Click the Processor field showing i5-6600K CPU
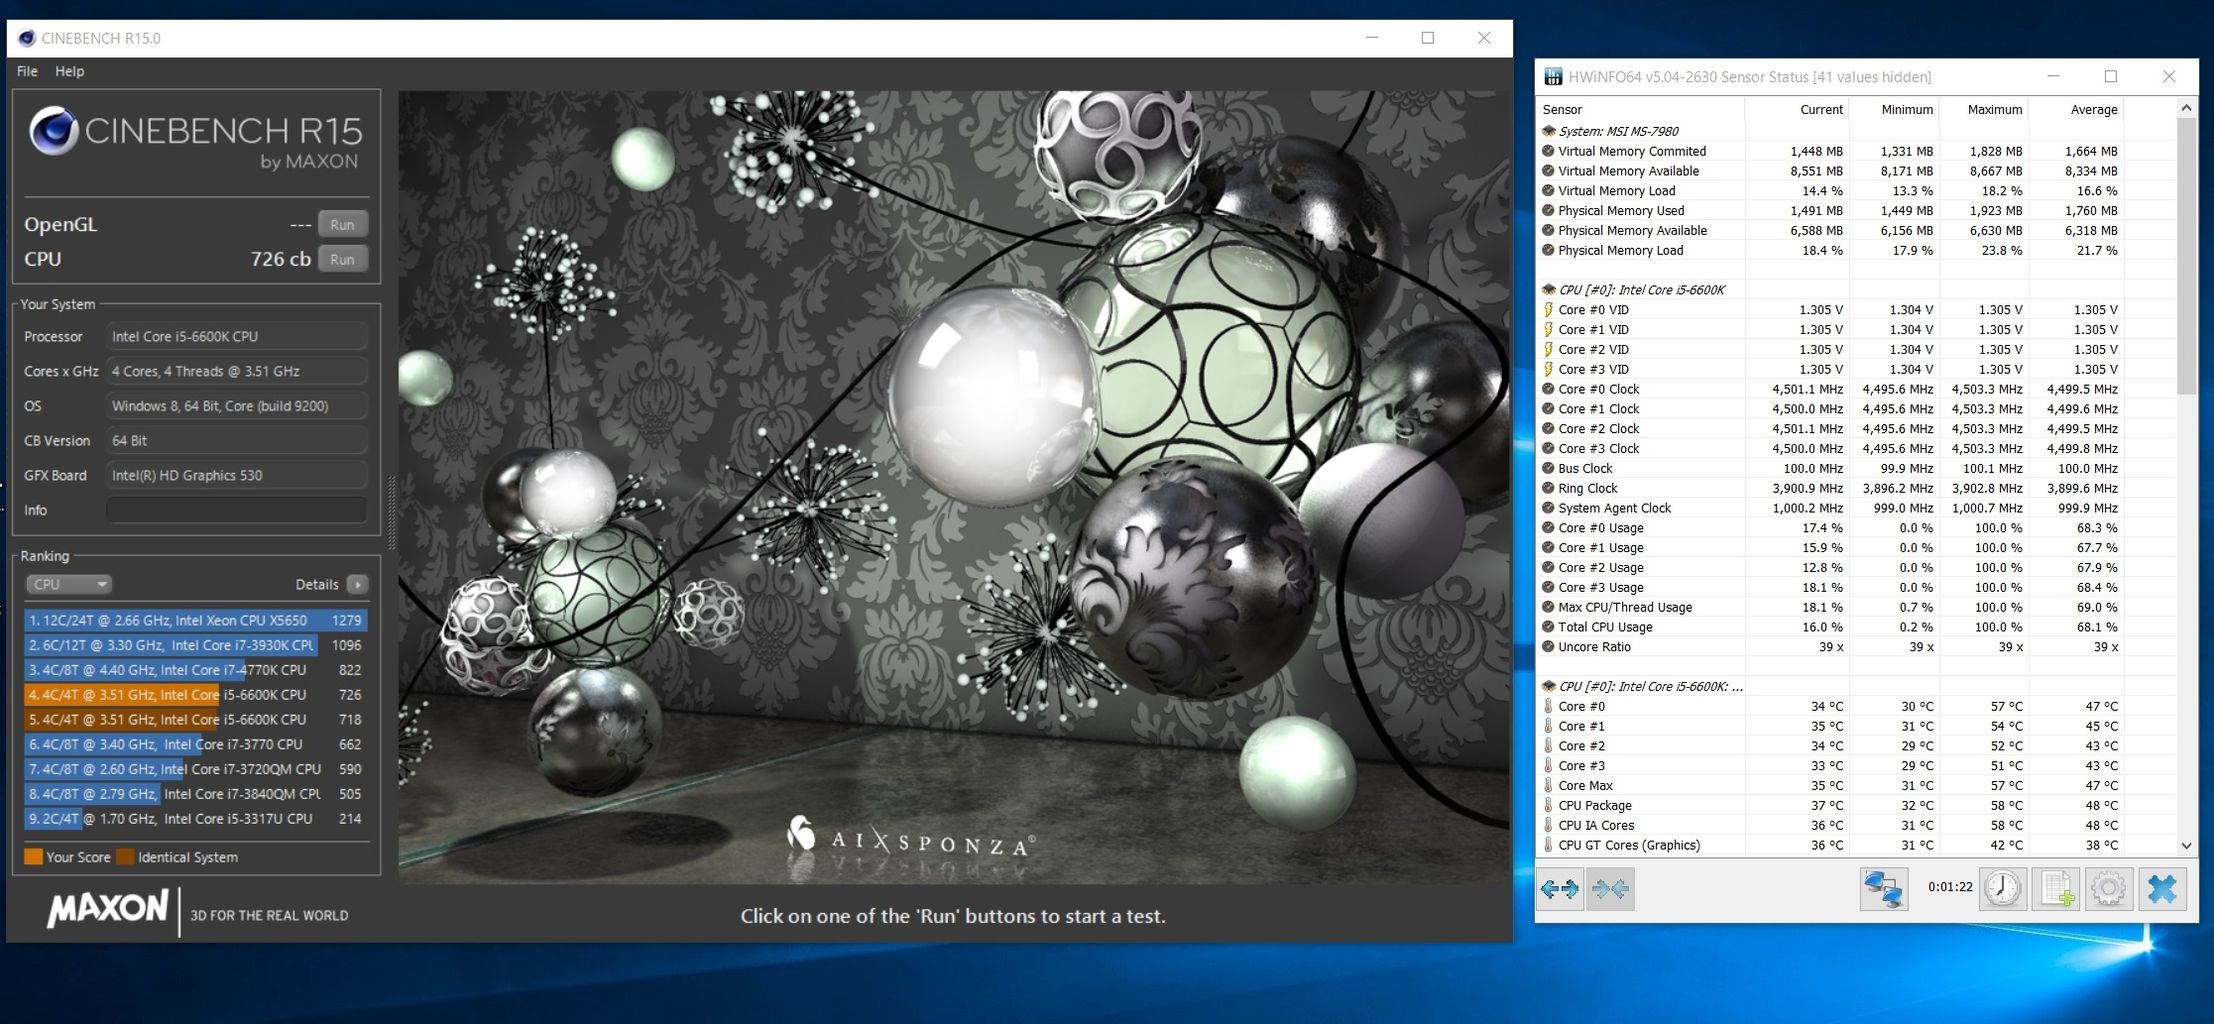The height and width of the screenshot is (1024, 2214). (x=236, y=336)
